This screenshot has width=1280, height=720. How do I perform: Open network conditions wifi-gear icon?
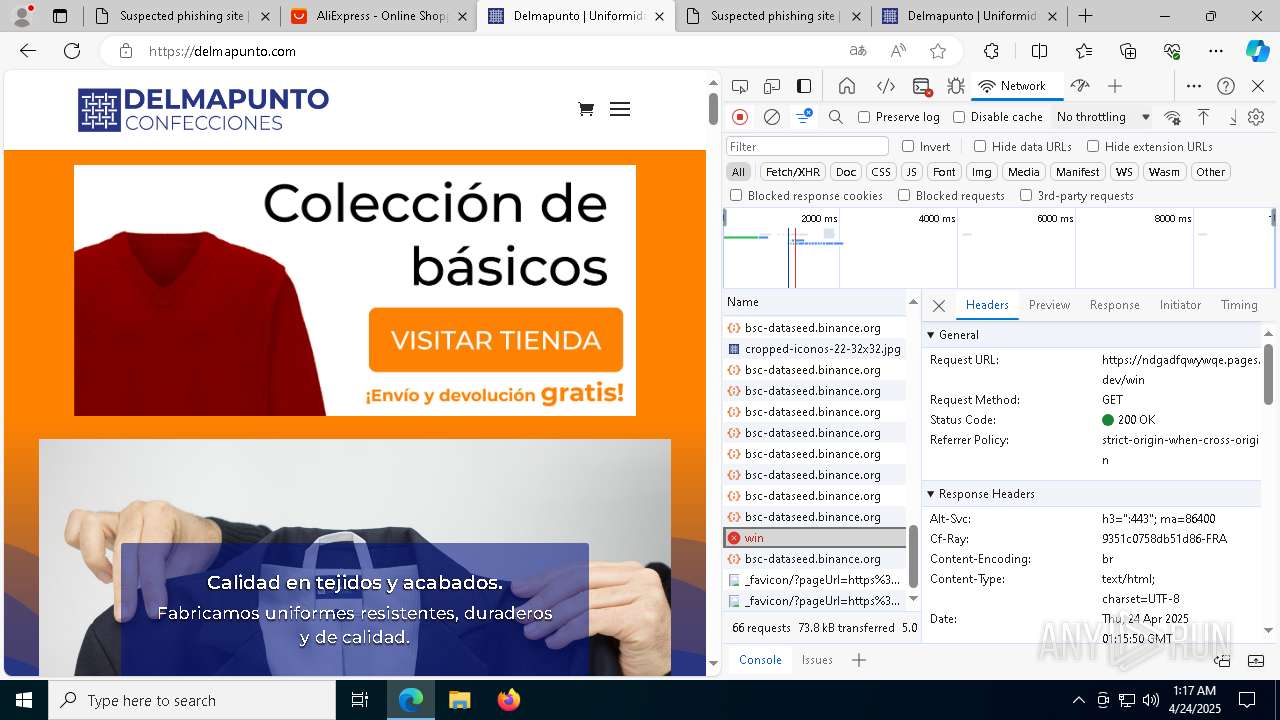point(1173,117)
